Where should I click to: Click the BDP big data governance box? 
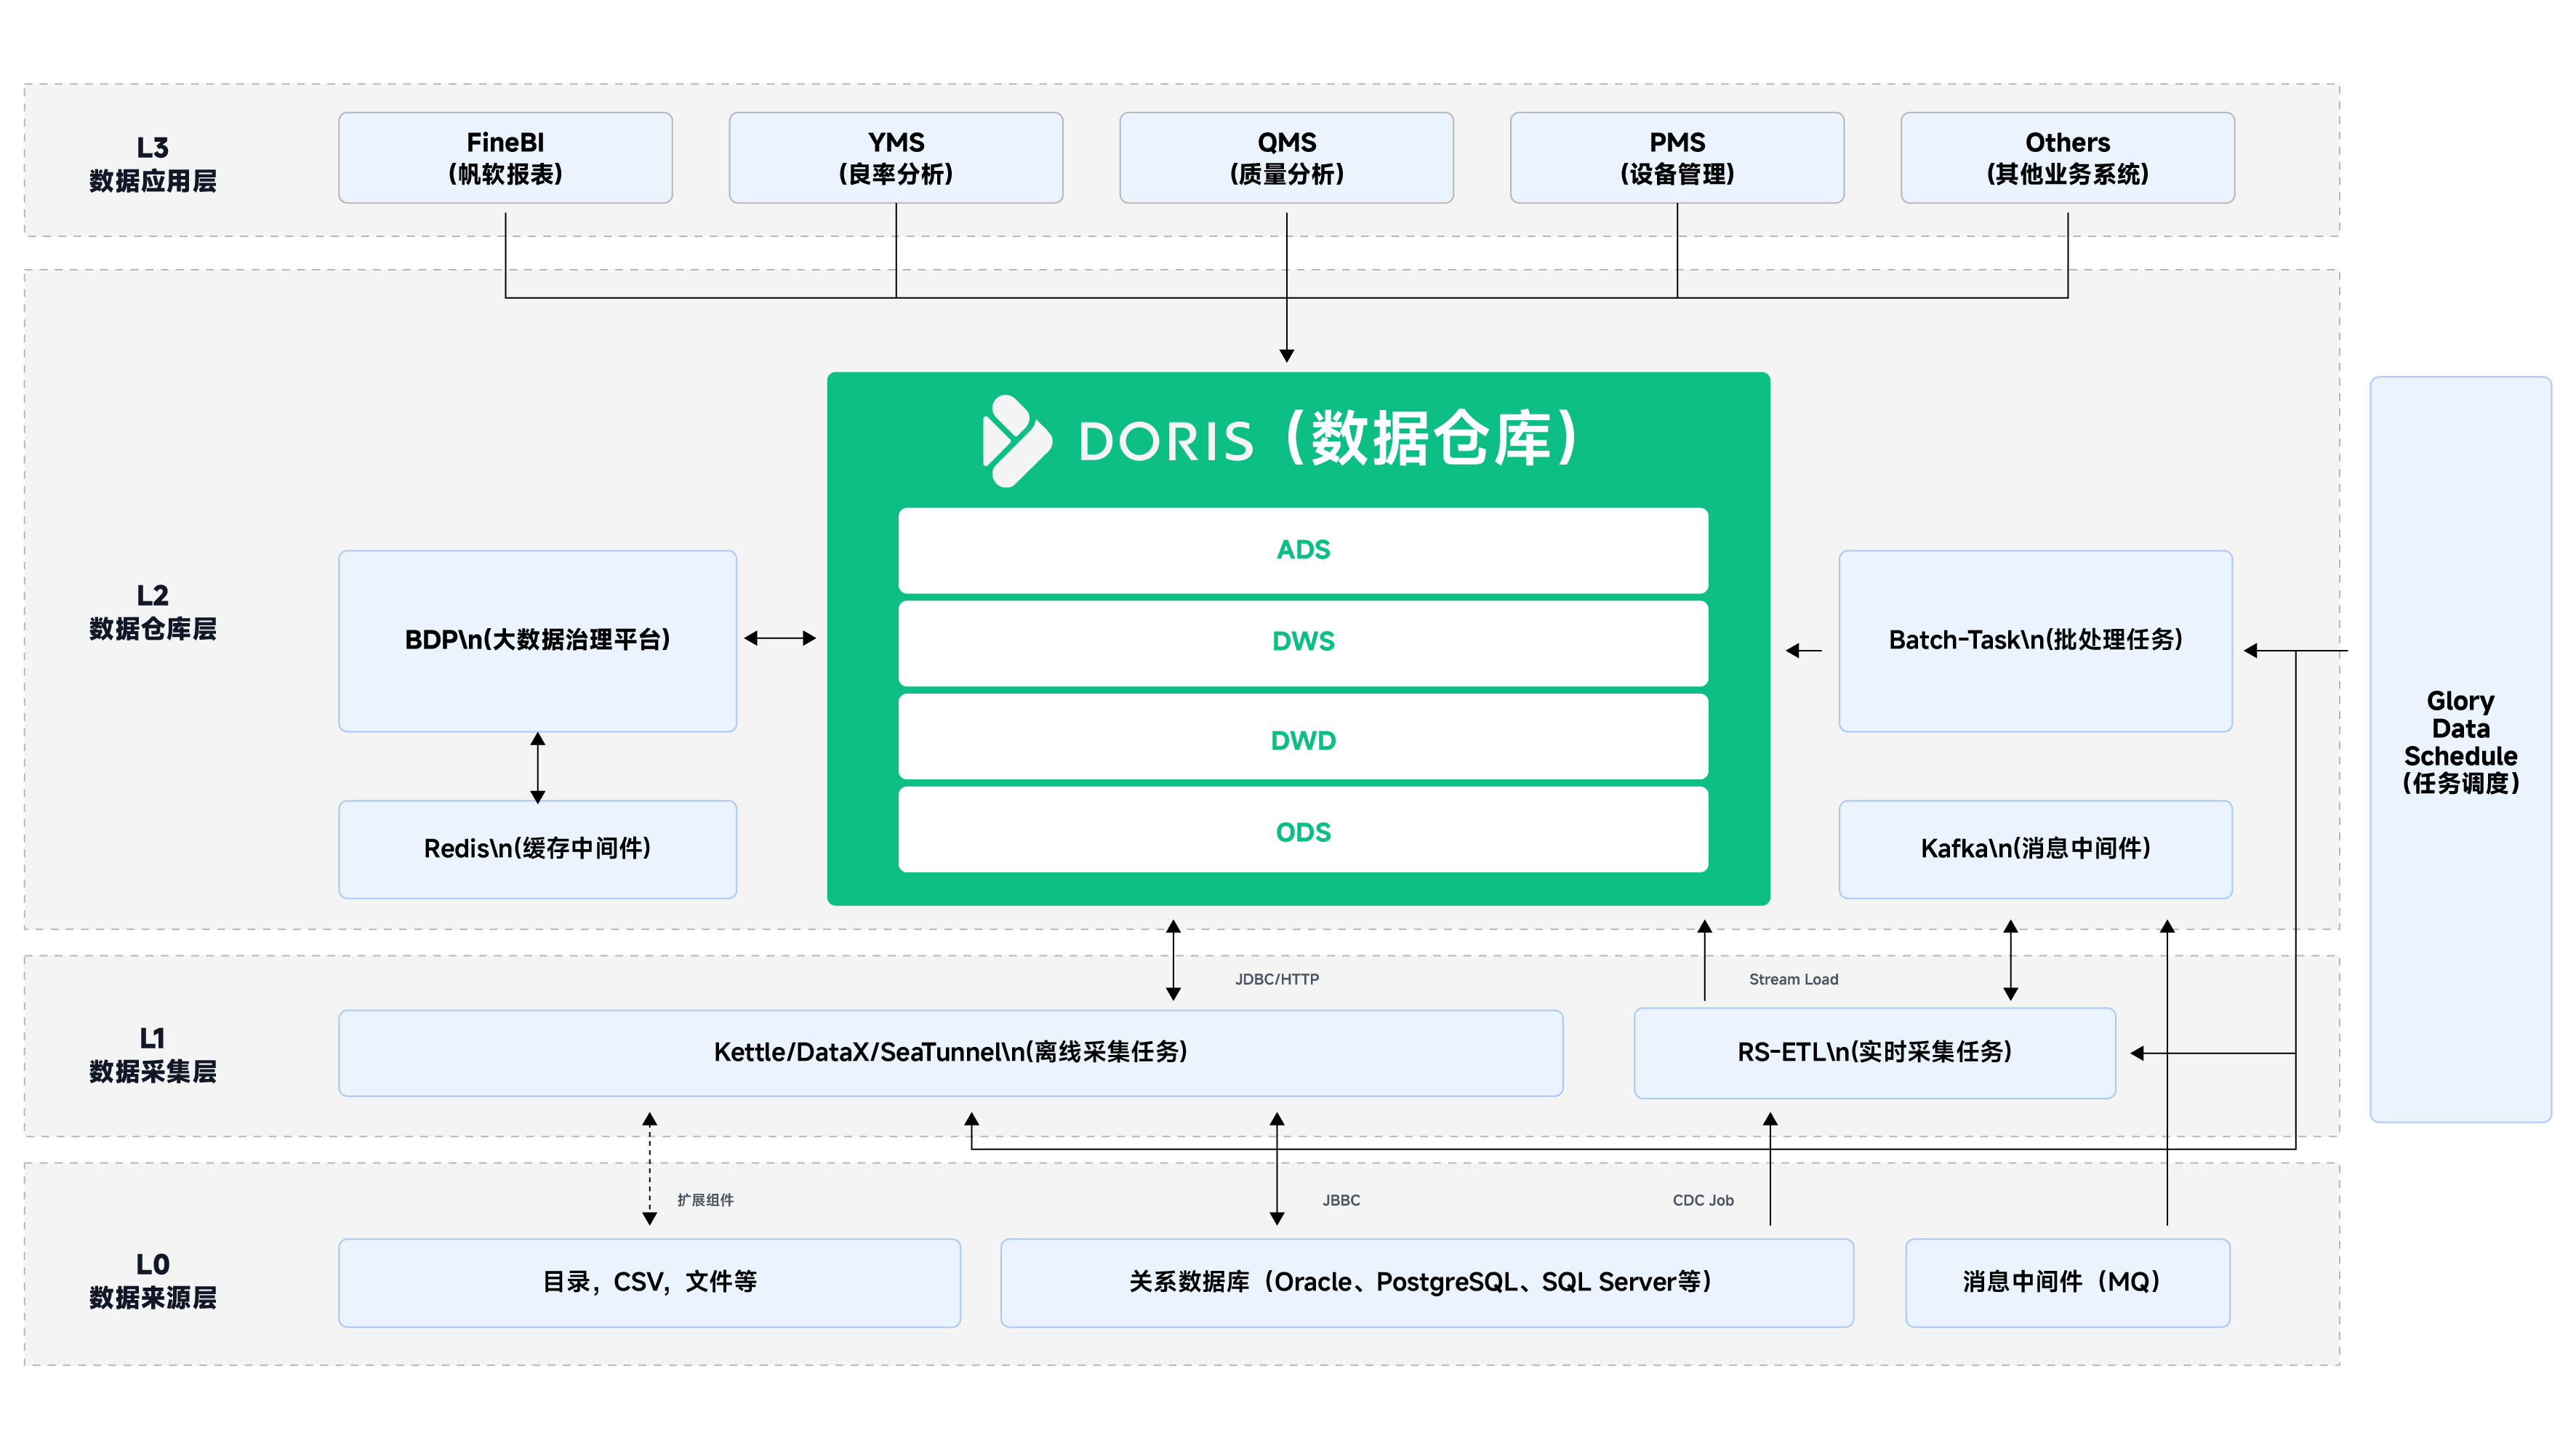click(538, 641)
